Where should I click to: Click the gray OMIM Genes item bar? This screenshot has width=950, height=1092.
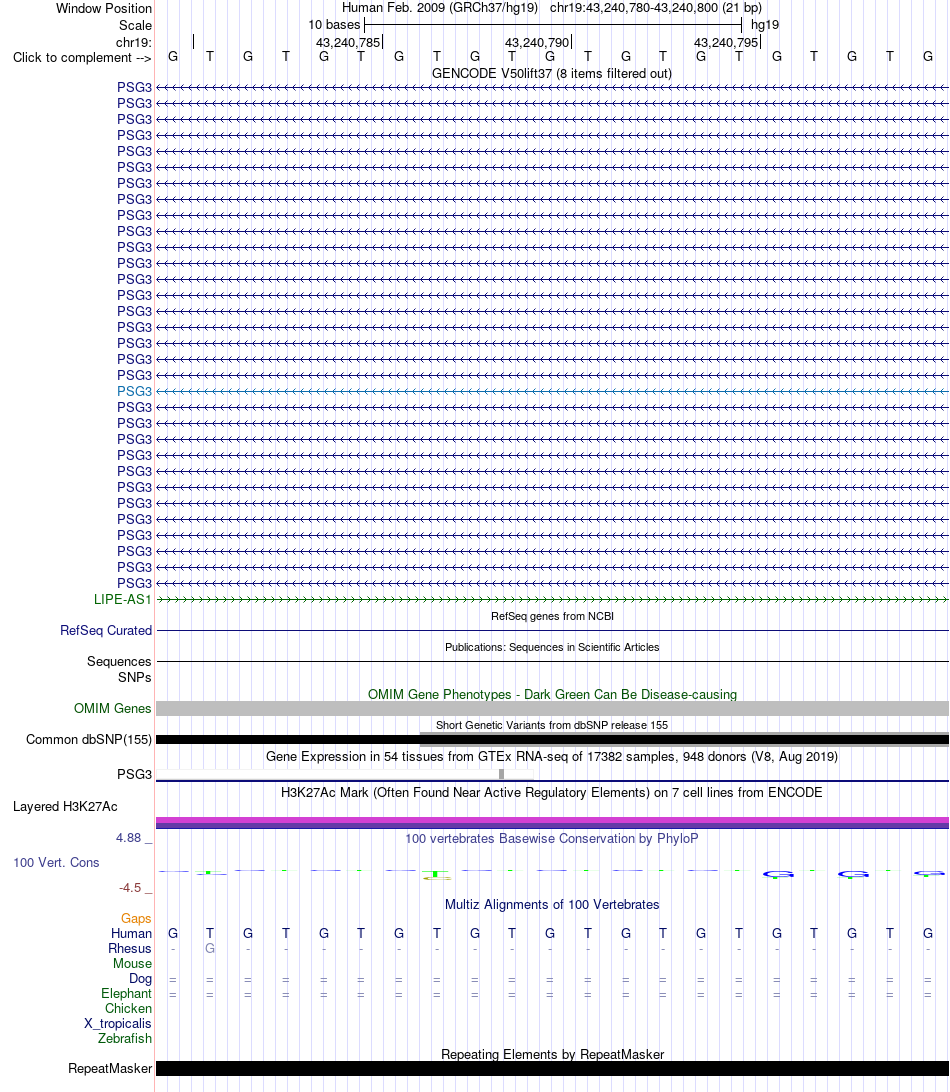pyautogui.click(x=552, y=708)
